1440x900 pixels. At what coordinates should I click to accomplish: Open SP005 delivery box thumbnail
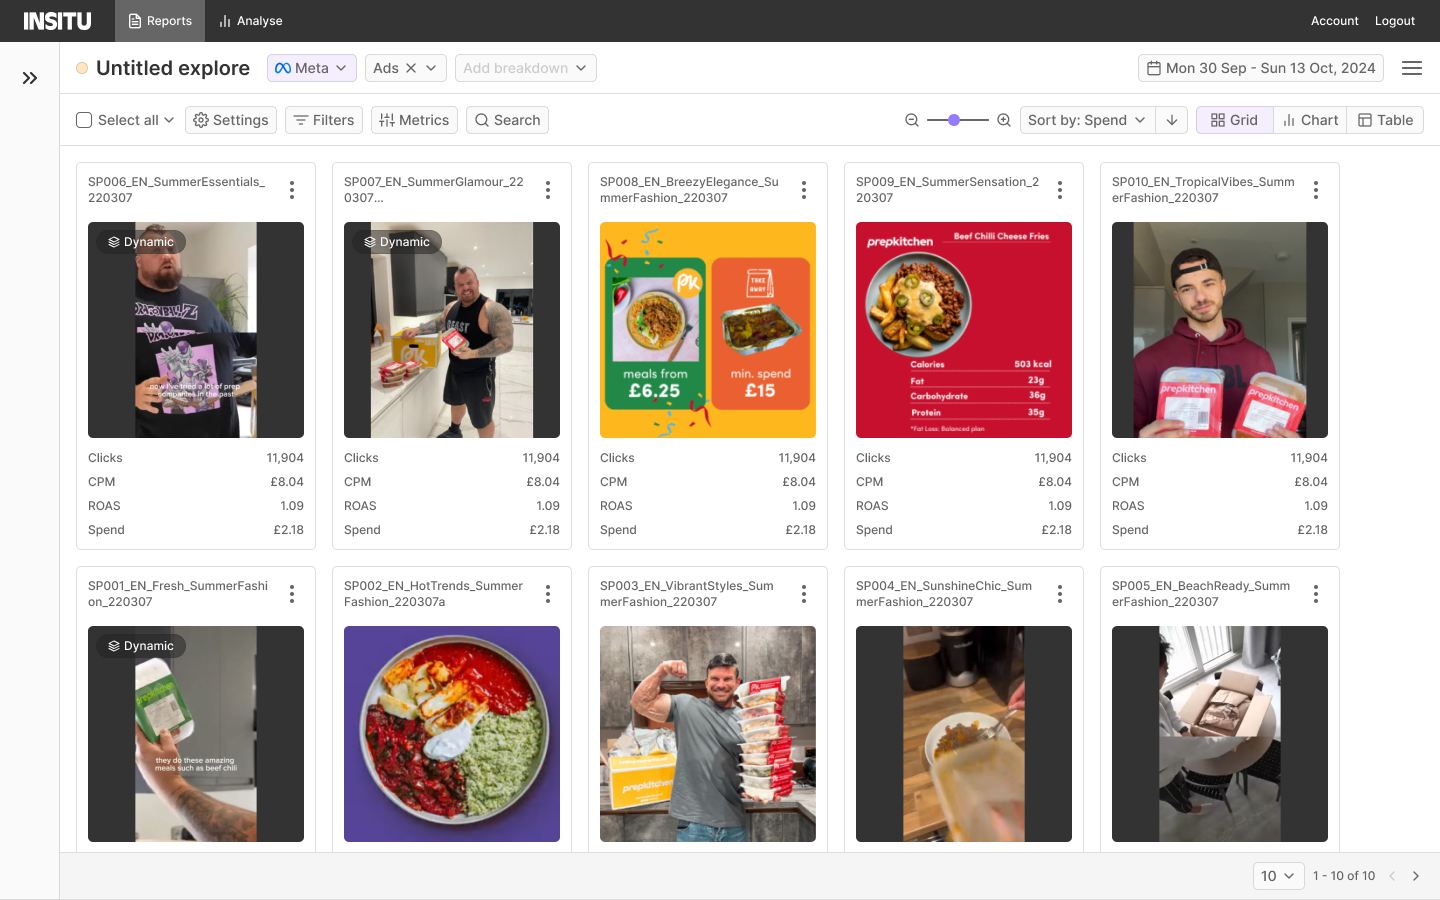pos(1220,734)
